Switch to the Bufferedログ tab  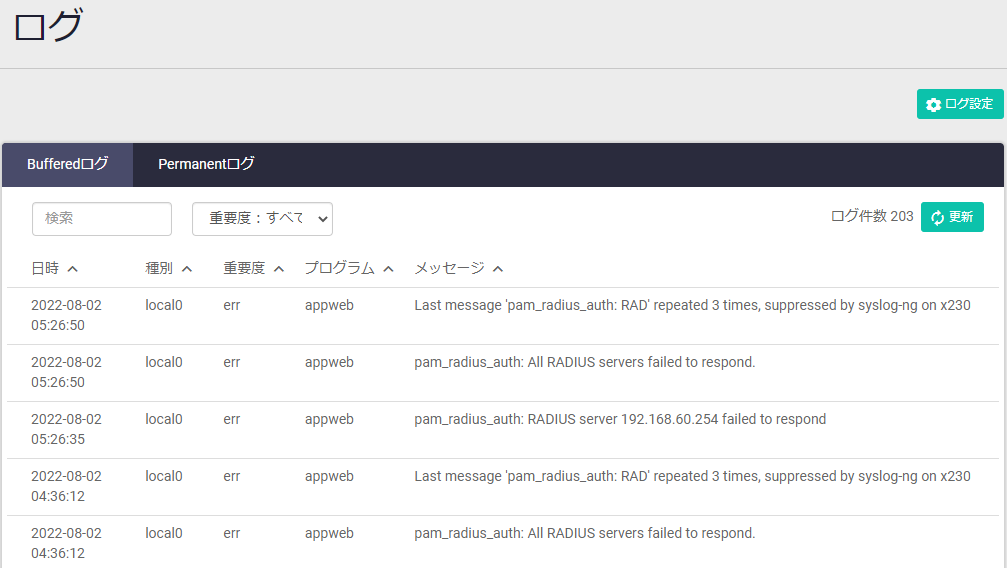[x=67, y=164]
